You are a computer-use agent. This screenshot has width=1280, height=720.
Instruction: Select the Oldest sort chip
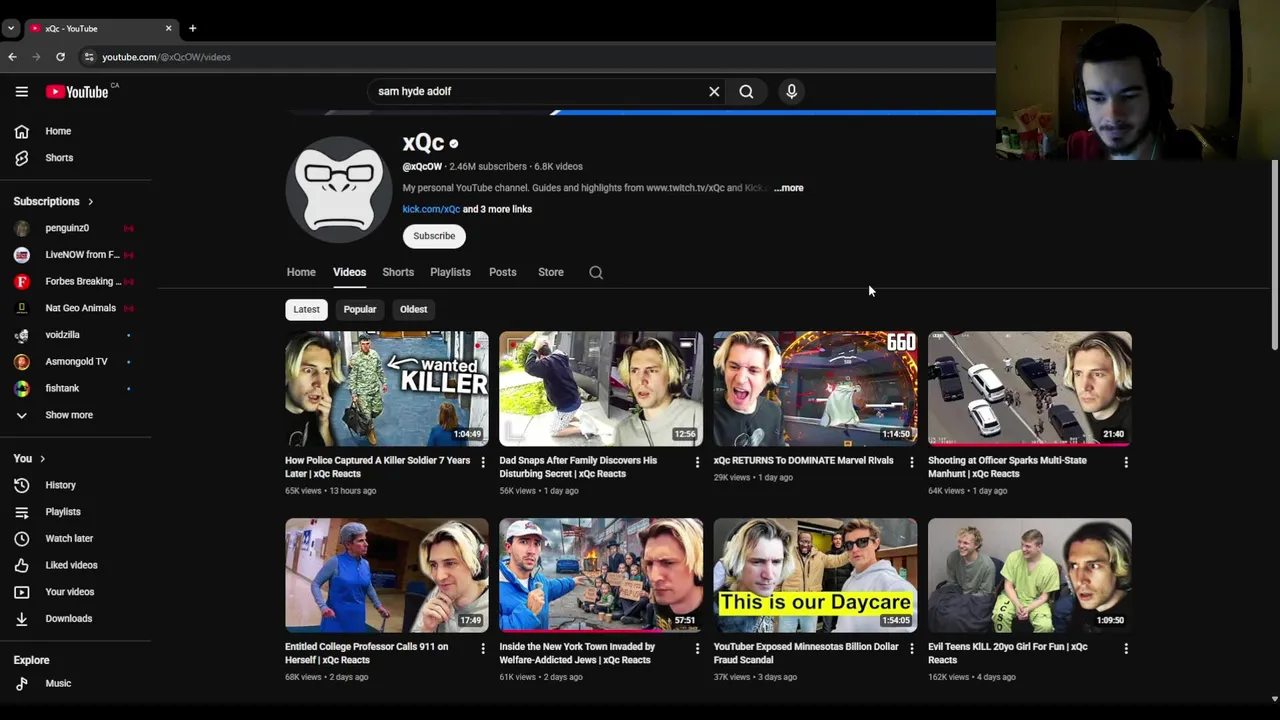pos(413,309)
